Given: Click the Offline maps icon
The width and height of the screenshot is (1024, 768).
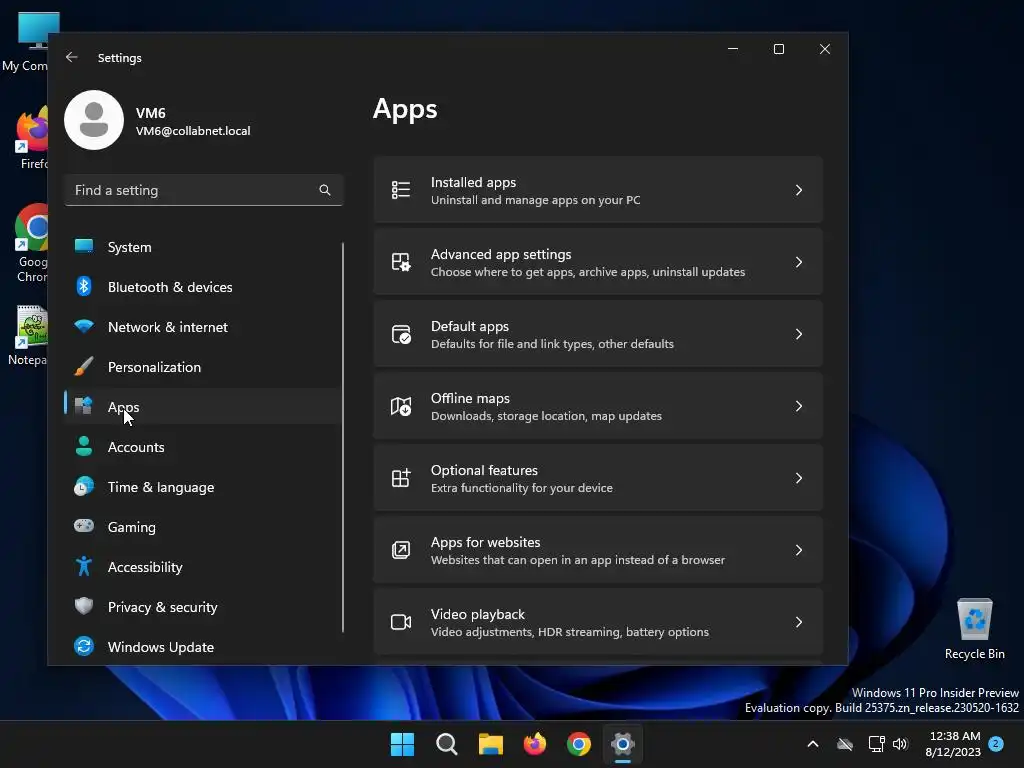Looking at the screenshot, I should point(401,406).
